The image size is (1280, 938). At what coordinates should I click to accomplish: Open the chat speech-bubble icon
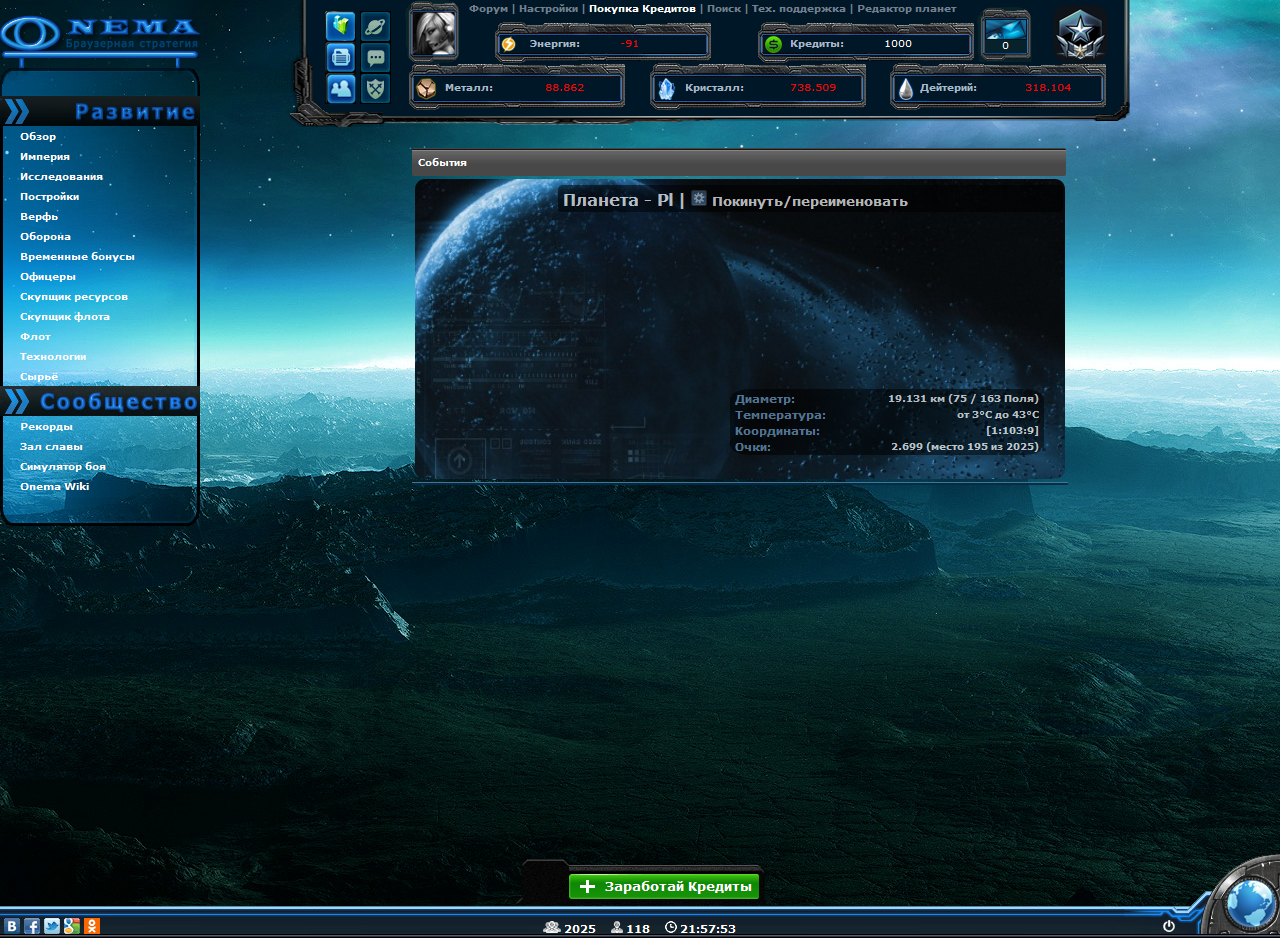coord(375,58)
